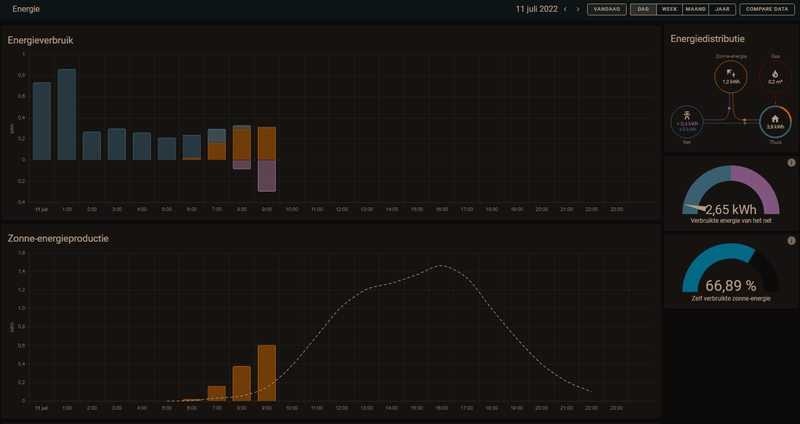Switch to the JAAR period tab
The height and width of the screenshot is (424, 800).
pos(722,9)
